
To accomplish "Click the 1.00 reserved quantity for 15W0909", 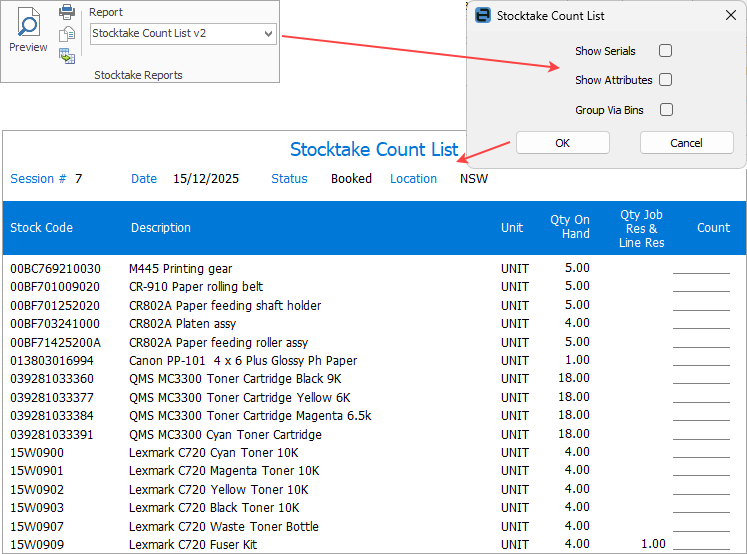I will click(653, 544).
